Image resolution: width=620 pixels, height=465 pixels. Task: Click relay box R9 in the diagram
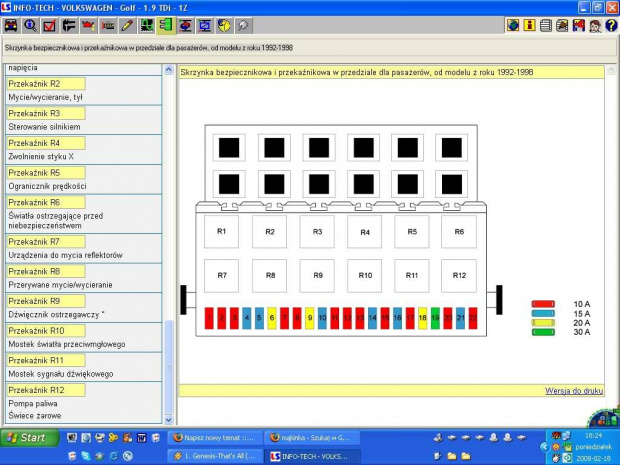318,276
